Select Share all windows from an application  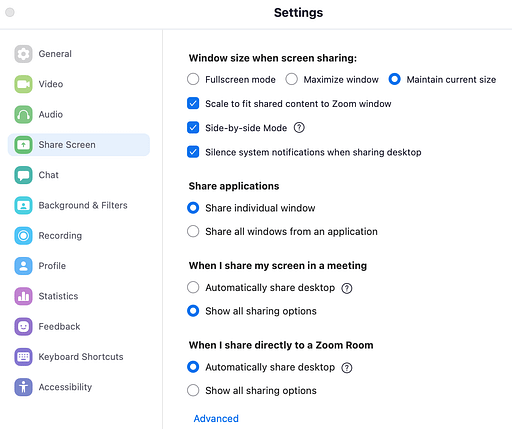193,231
